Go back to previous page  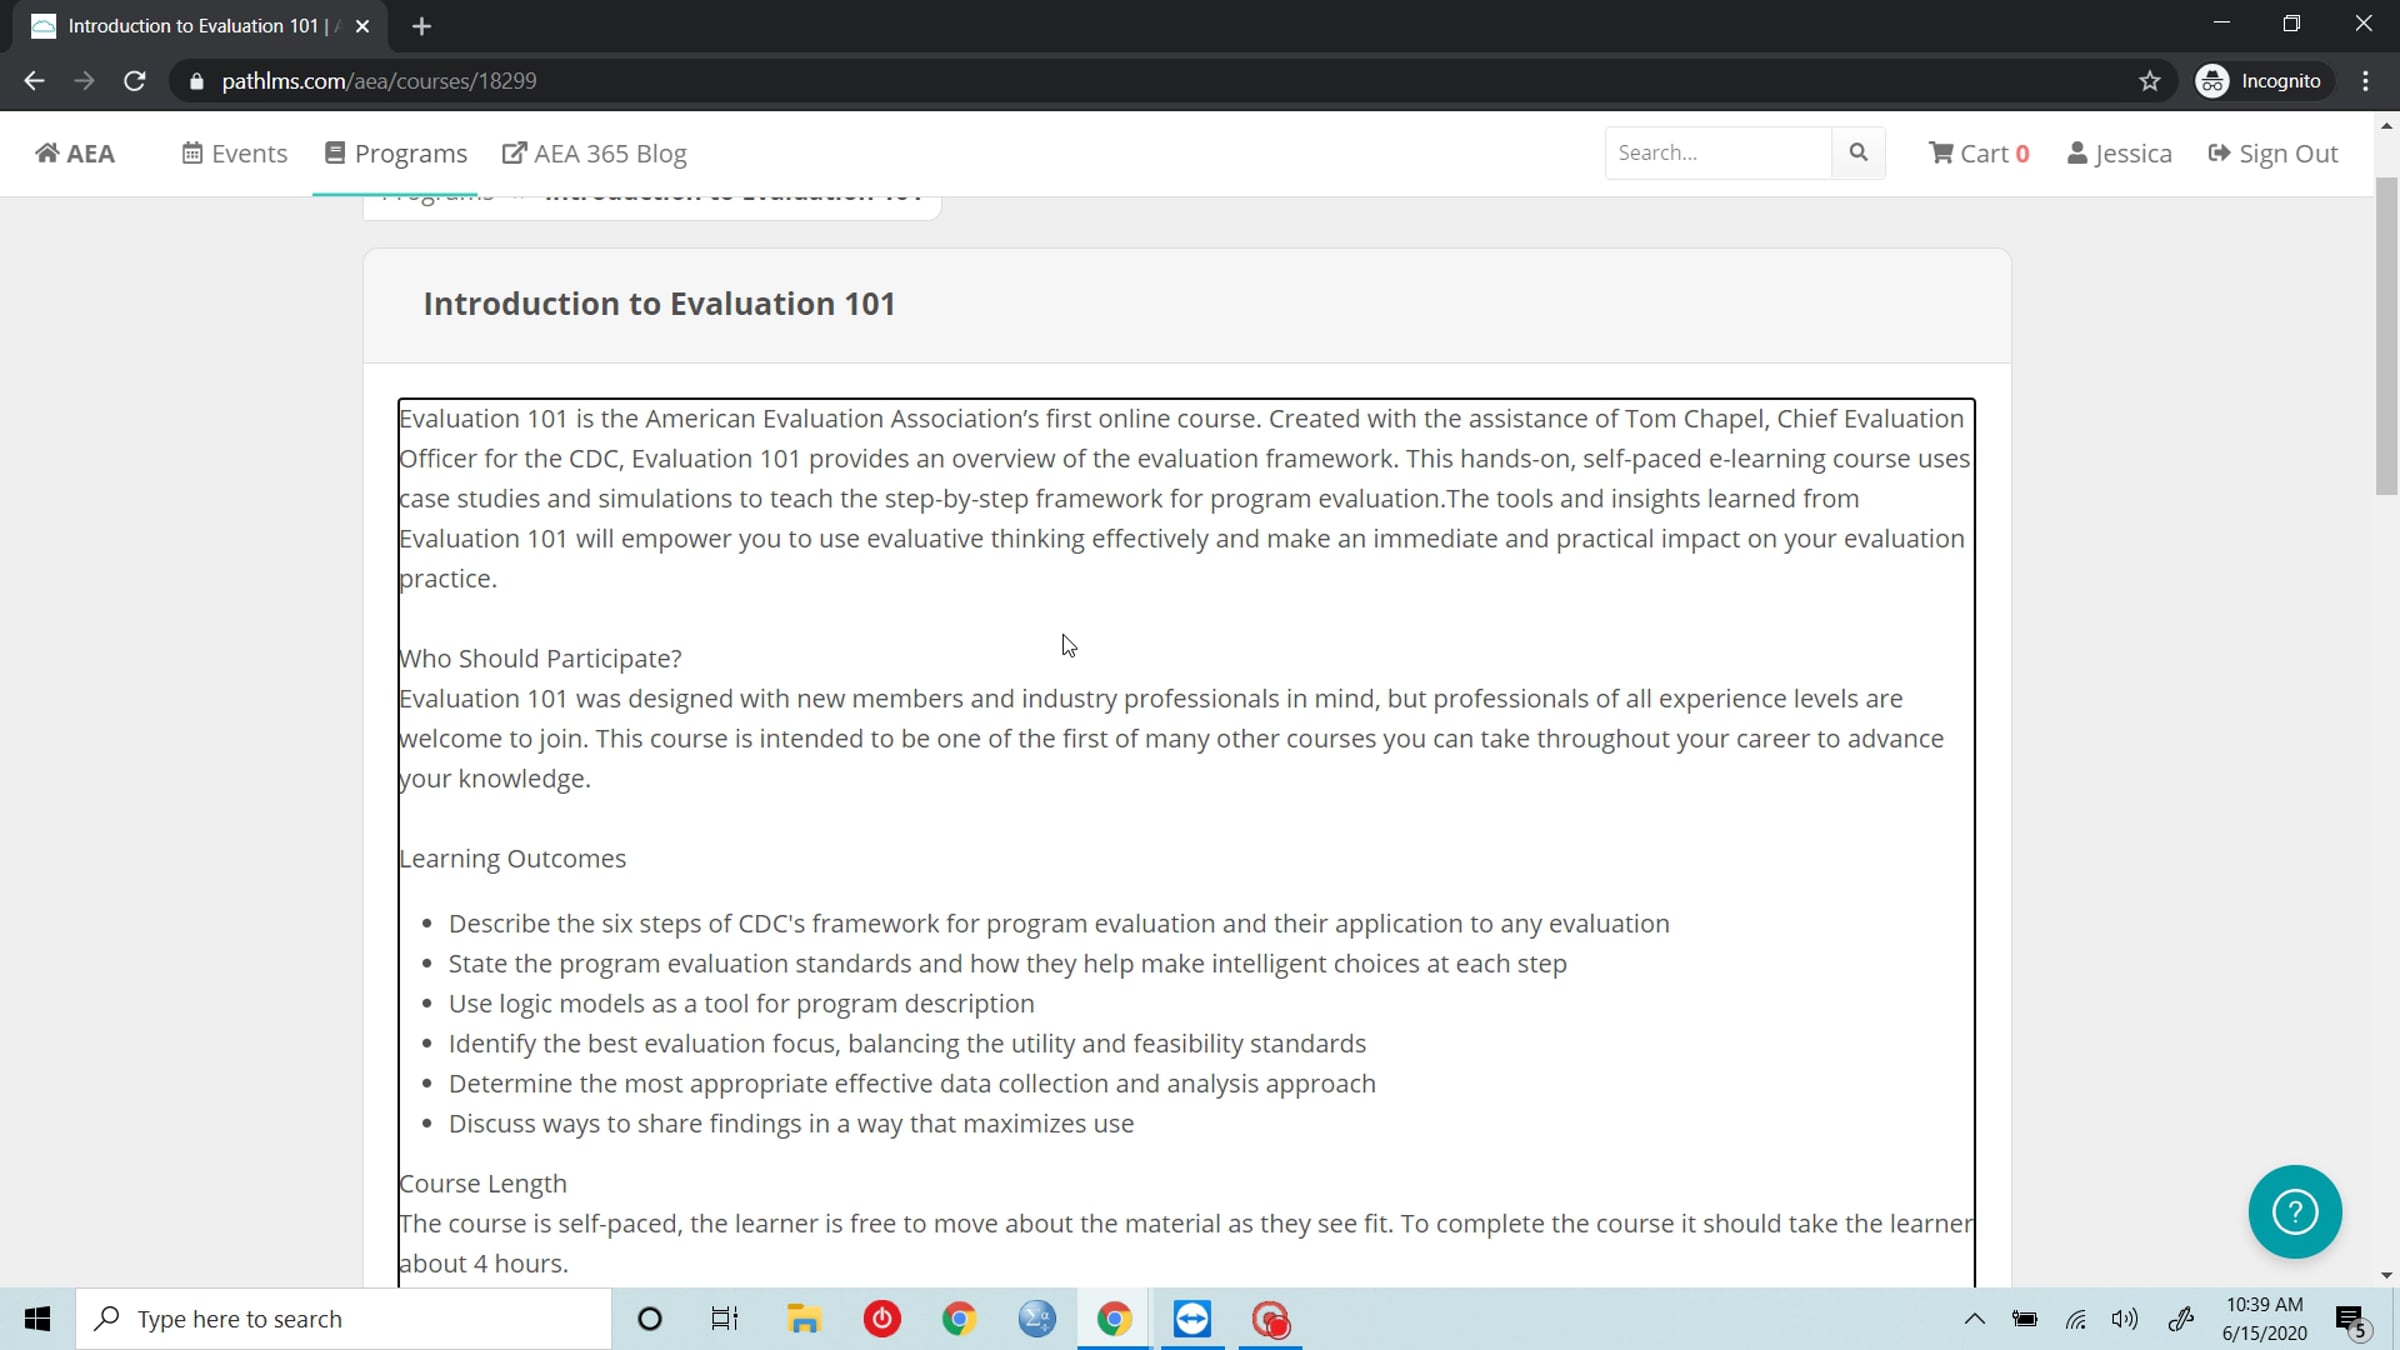pyautogui.click(x=34, y=81)
